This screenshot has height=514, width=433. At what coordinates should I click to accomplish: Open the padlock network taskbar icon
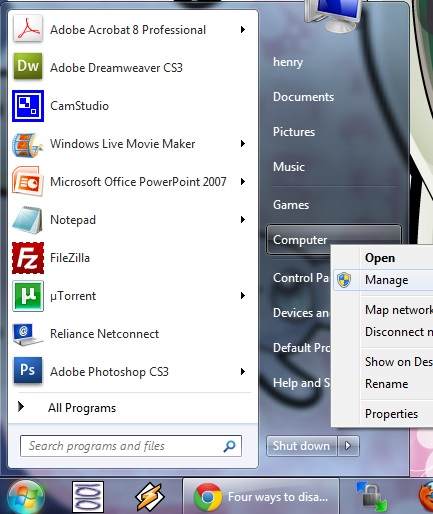(372, 496)
